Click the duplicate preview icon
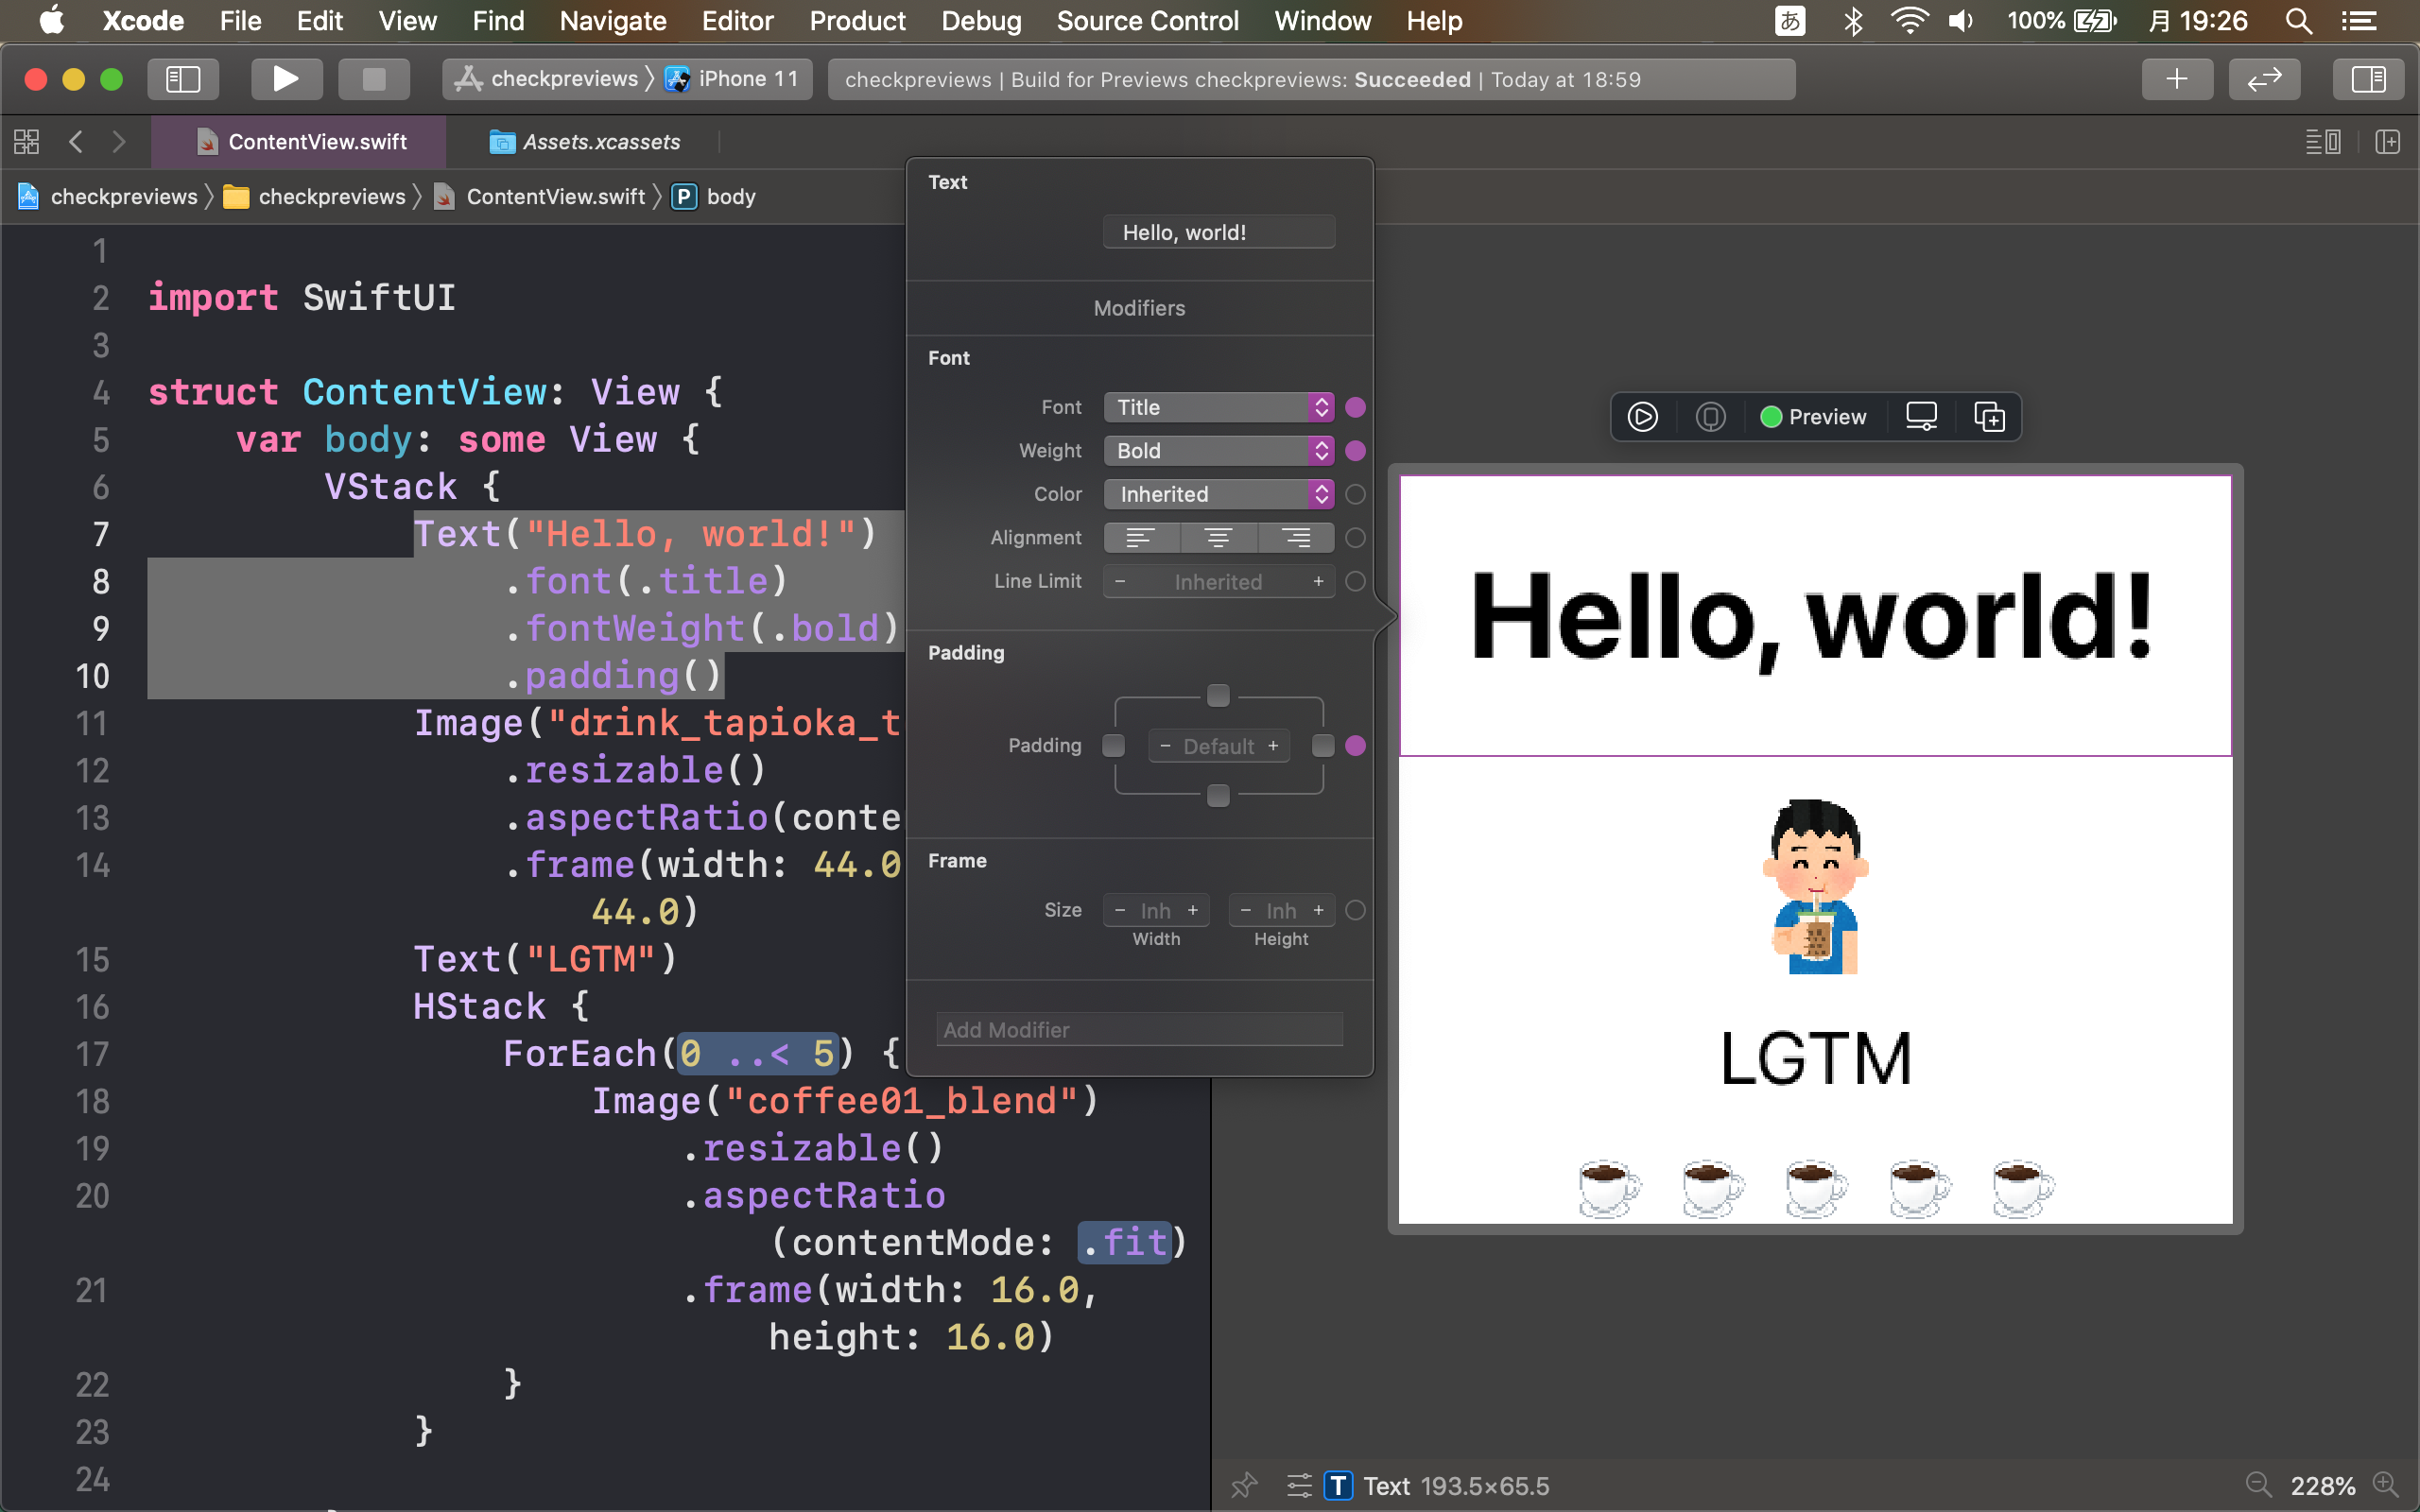The width and height of the screenshot is (2420, 1512). (1988, 416)
